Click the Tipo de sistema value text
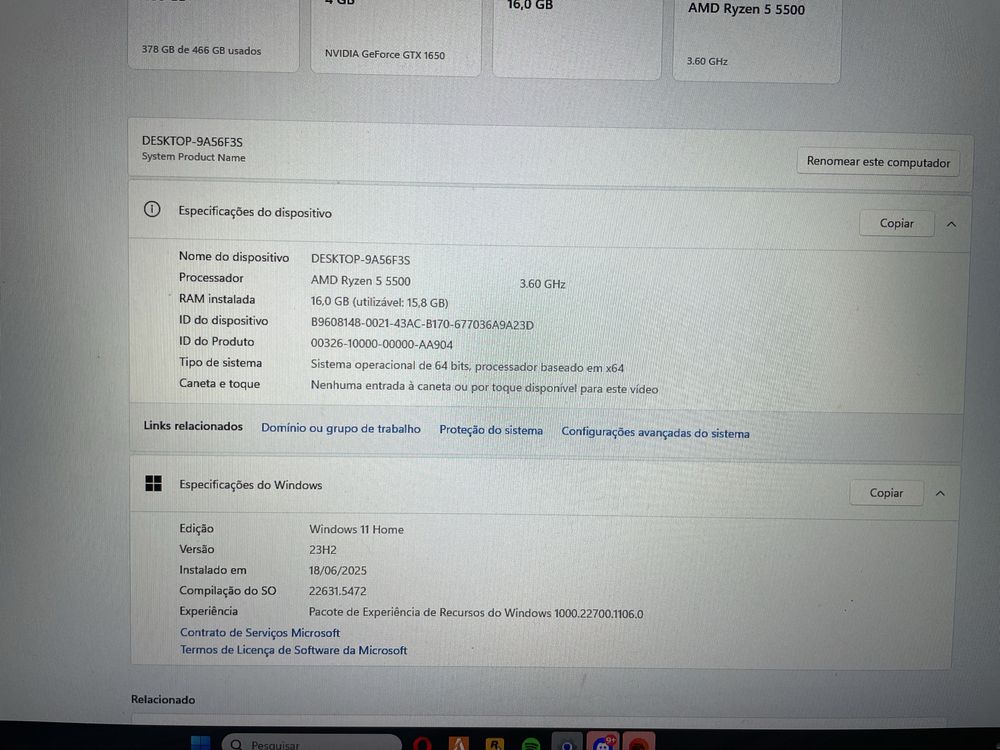 pyautogui.click(x=467, y=366)
